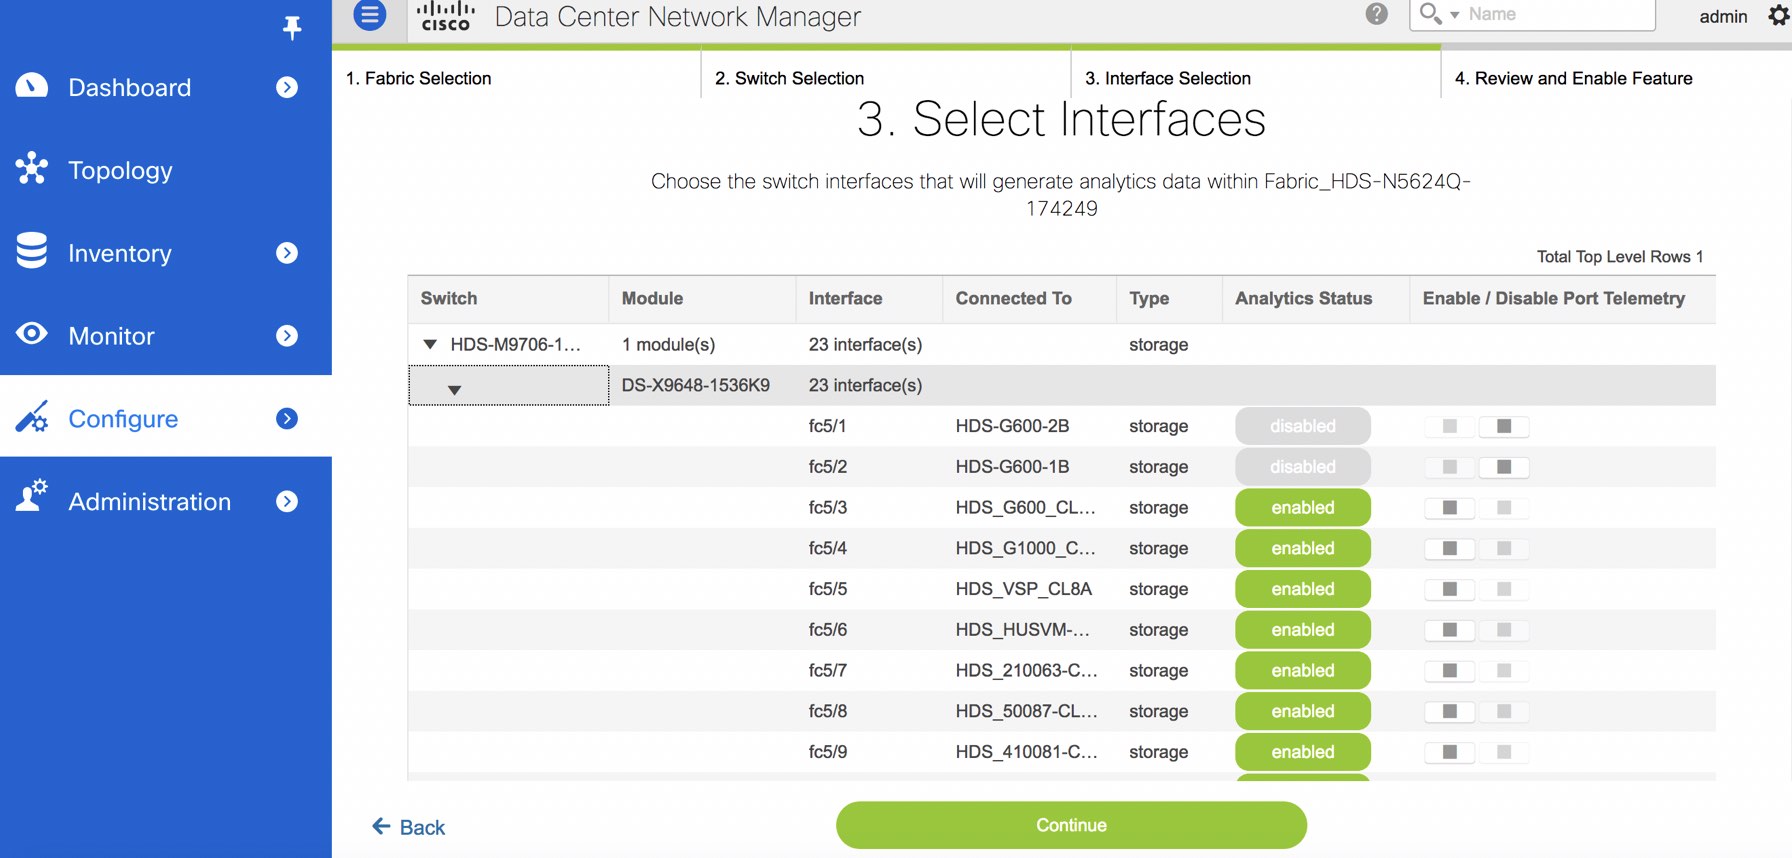This screenshot has width=1792, height=858.
Task: Select the fc5/7 interface cell
Action: point(828,670)
